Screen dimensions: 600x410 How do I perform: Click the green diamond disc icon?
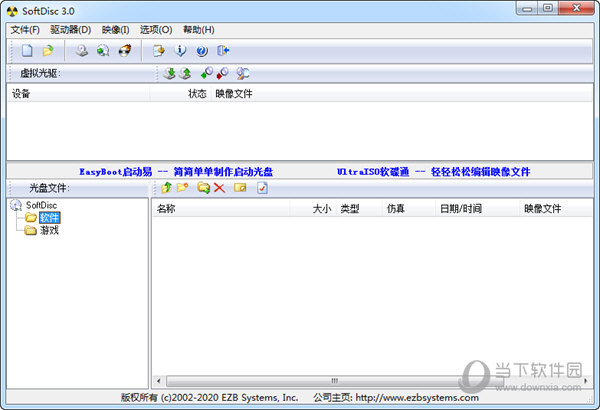click(207, 73)
